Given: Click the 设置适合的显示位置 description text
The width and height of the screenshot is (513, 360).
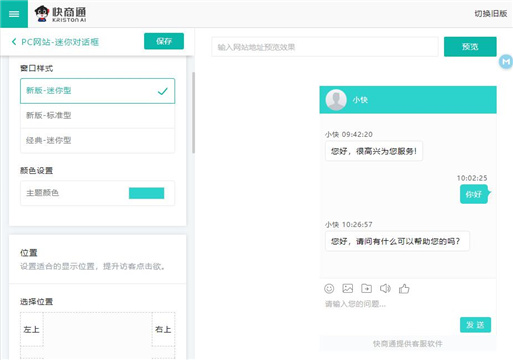Looking at the screenshot, I should click(93, 266).
